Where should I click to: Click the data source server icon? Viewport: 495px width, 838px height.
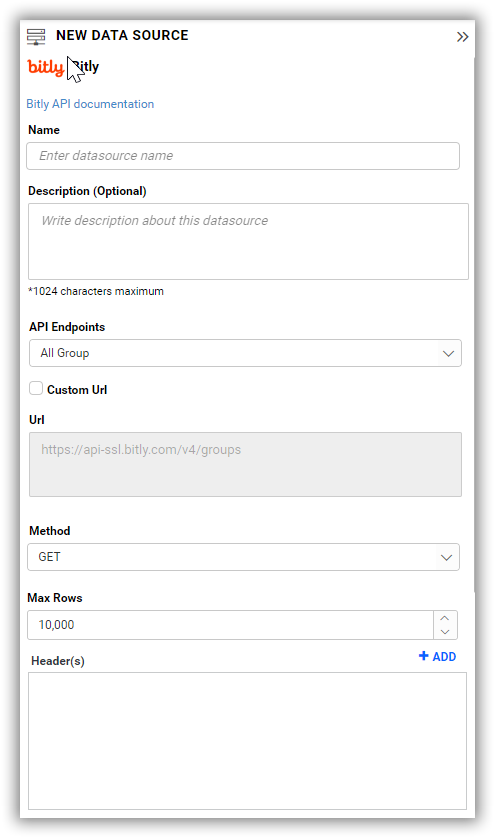(x=36, y=36)
